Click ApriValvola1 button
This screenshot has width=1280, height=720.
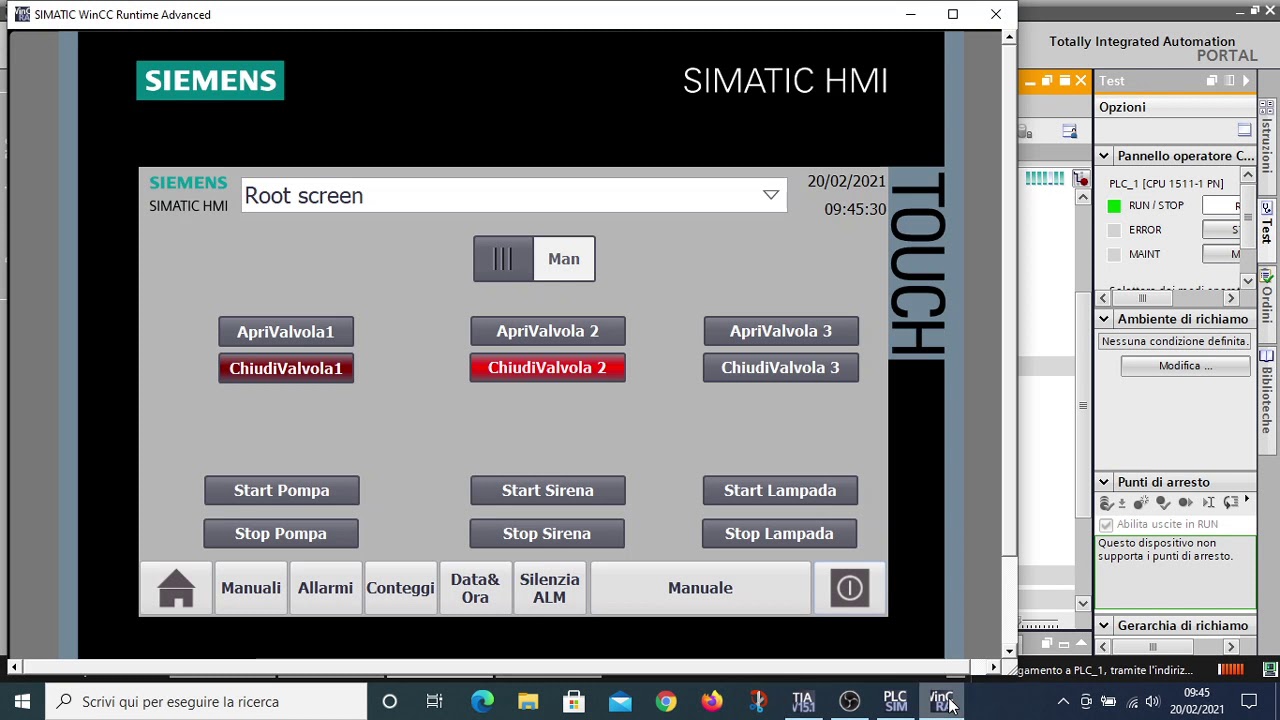click(286, 331)
